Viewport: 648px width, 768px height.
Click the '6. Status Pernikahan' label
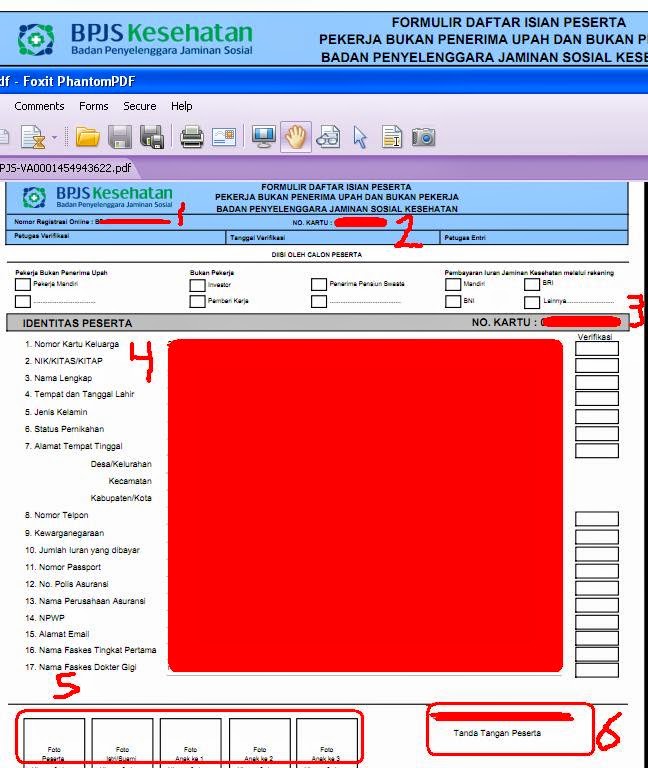[x=64, y=429]
